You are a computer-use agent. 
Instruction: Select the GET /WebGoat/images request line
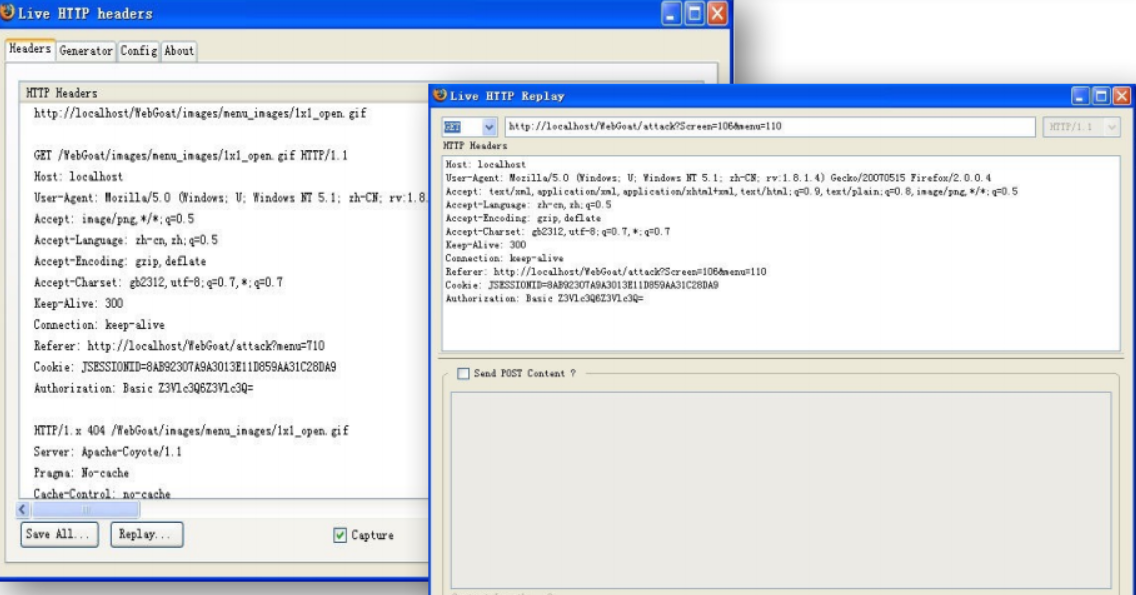191,155
